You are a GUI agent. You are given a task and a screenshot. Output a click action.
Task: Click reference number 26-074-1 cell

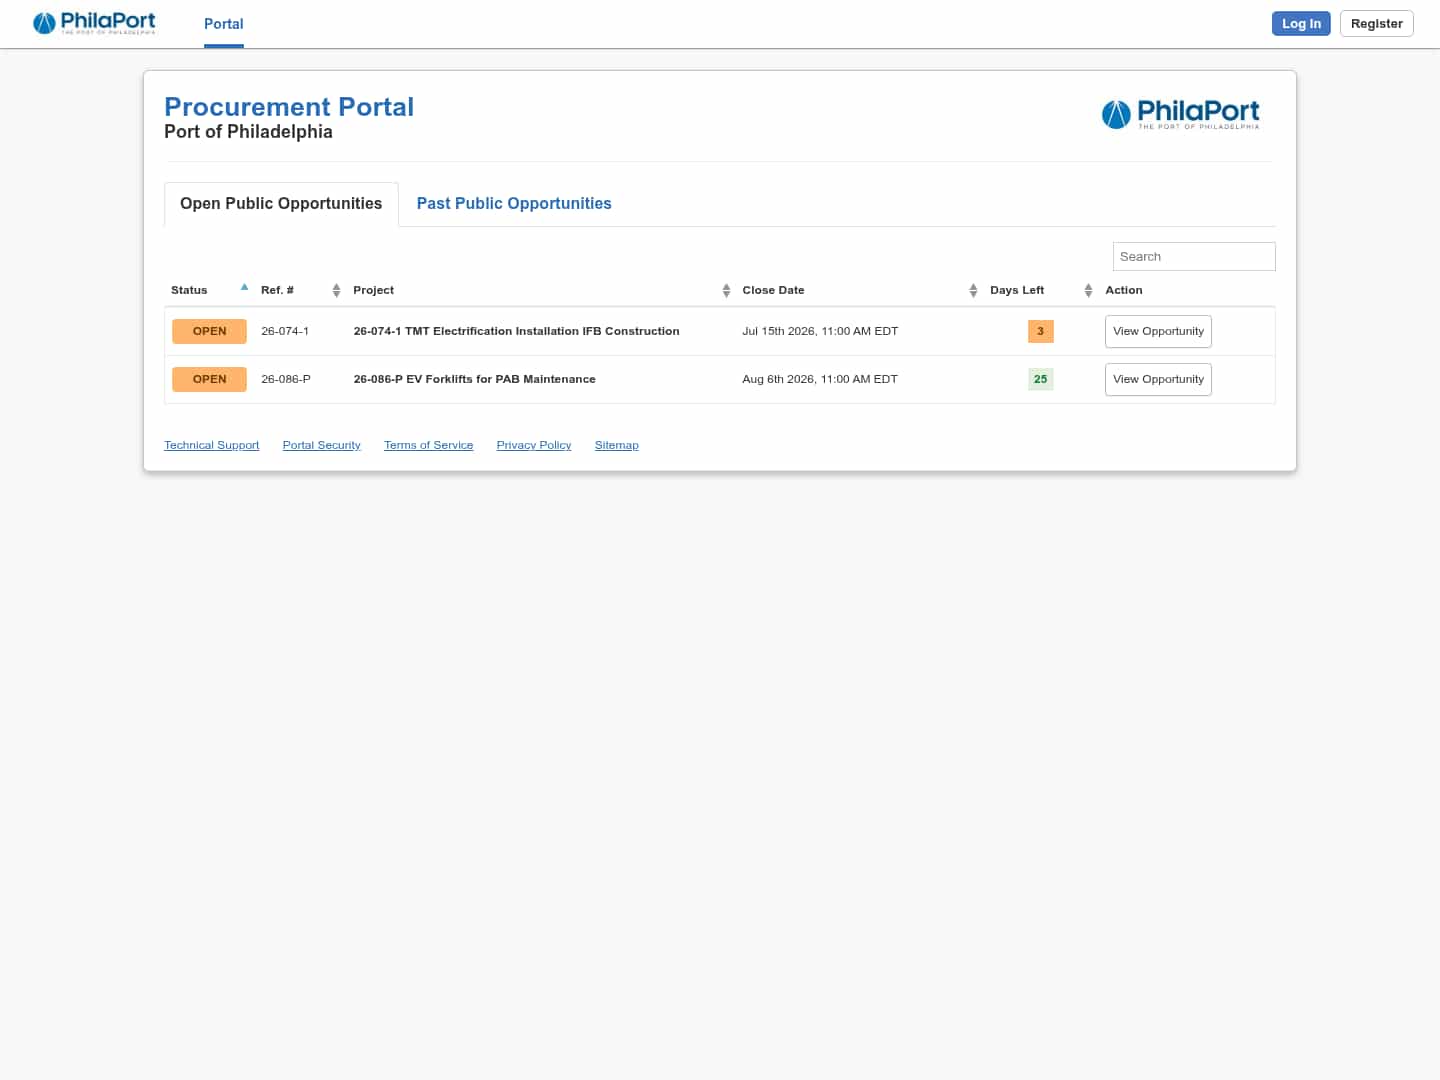click(x=285, y=331)
